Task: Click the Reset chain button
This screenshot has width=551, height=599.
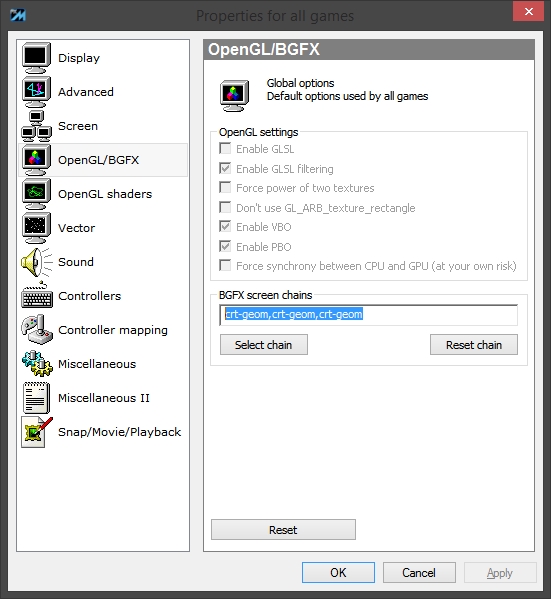Action: pos(474,345)
